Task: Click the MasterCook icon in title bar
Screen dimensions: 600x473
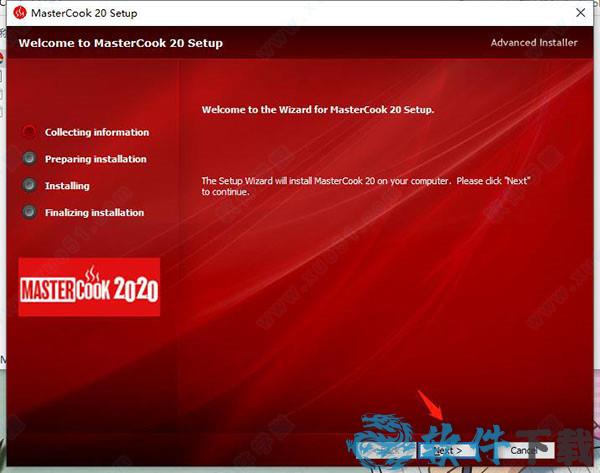Action: point(17,13)
